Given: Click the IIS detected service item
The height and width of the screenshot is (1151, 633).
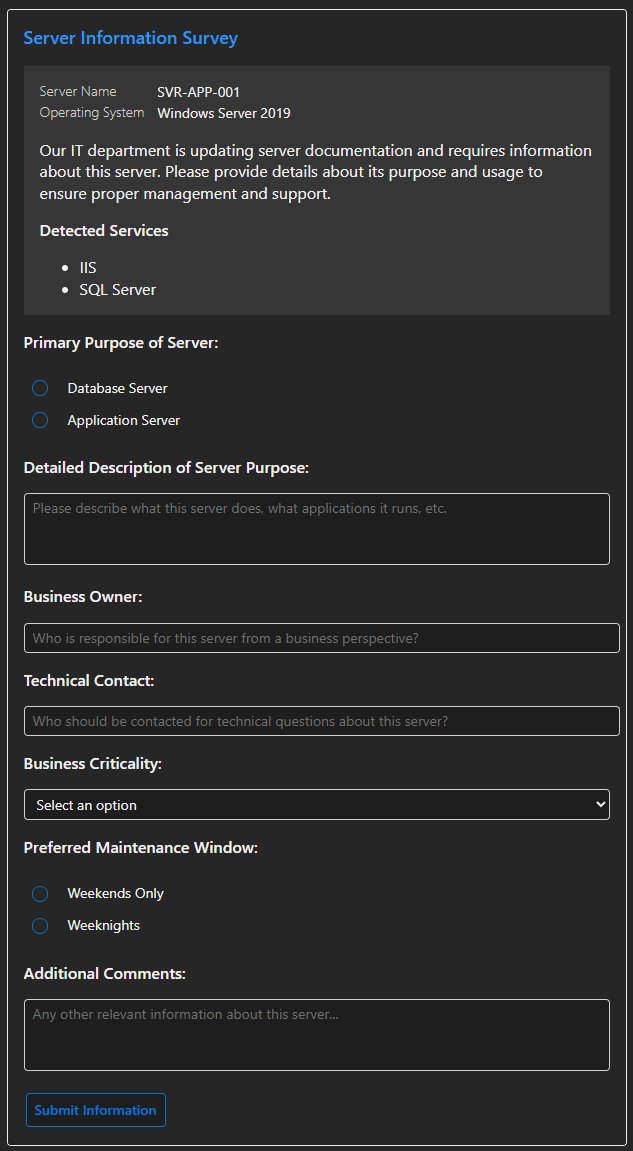Looking at the screenshot, I should pos(88,267).
